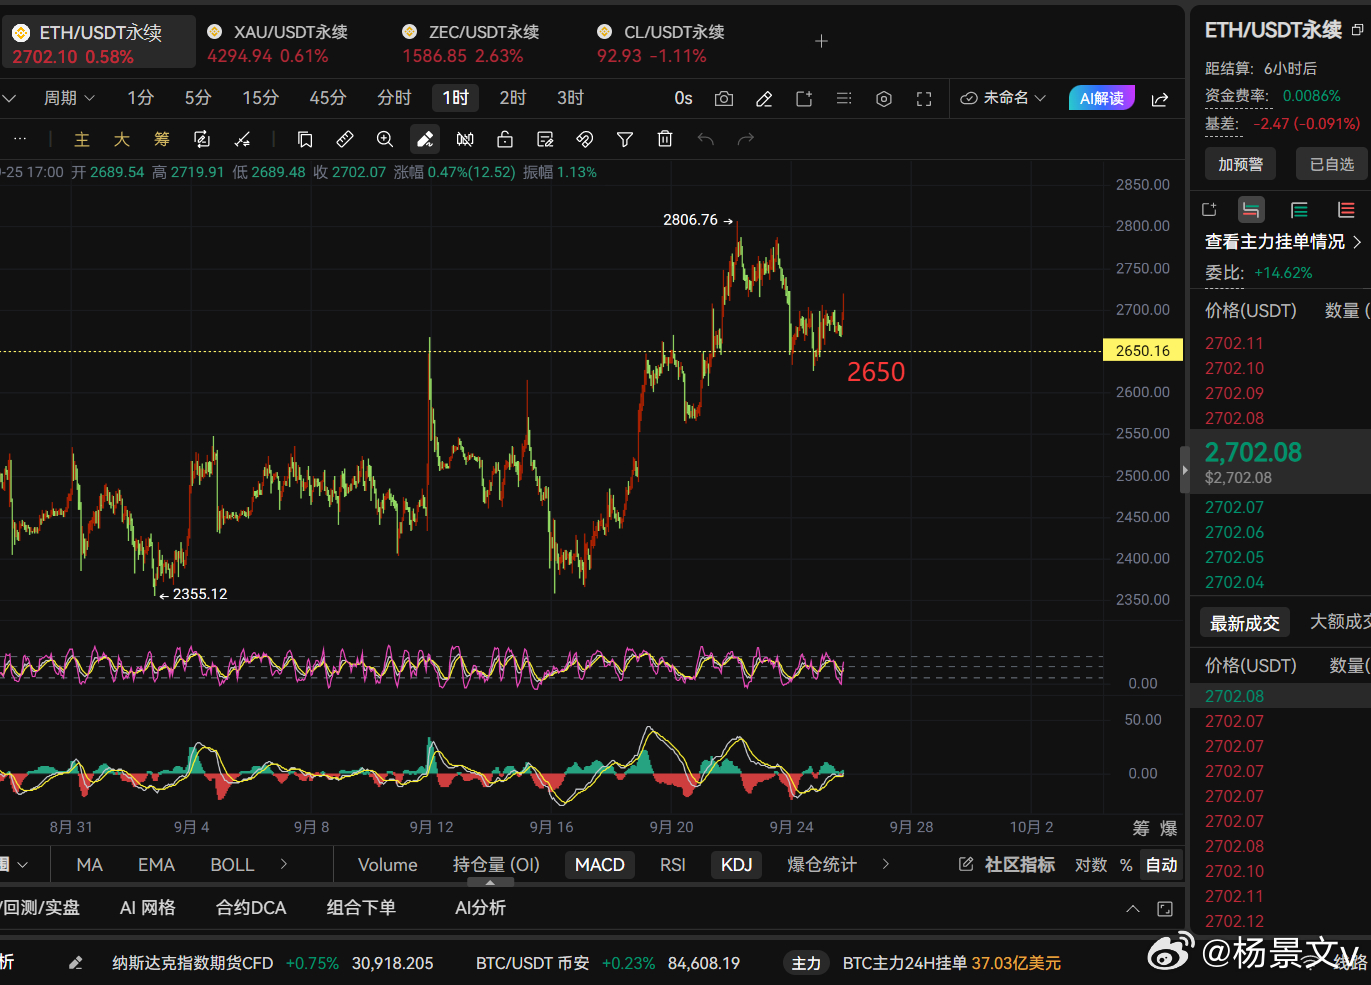Screen dimensions: 1371x985
Task: Open the pop-out window icon next to ETH/USDT
Action: tap(1357, 30)
